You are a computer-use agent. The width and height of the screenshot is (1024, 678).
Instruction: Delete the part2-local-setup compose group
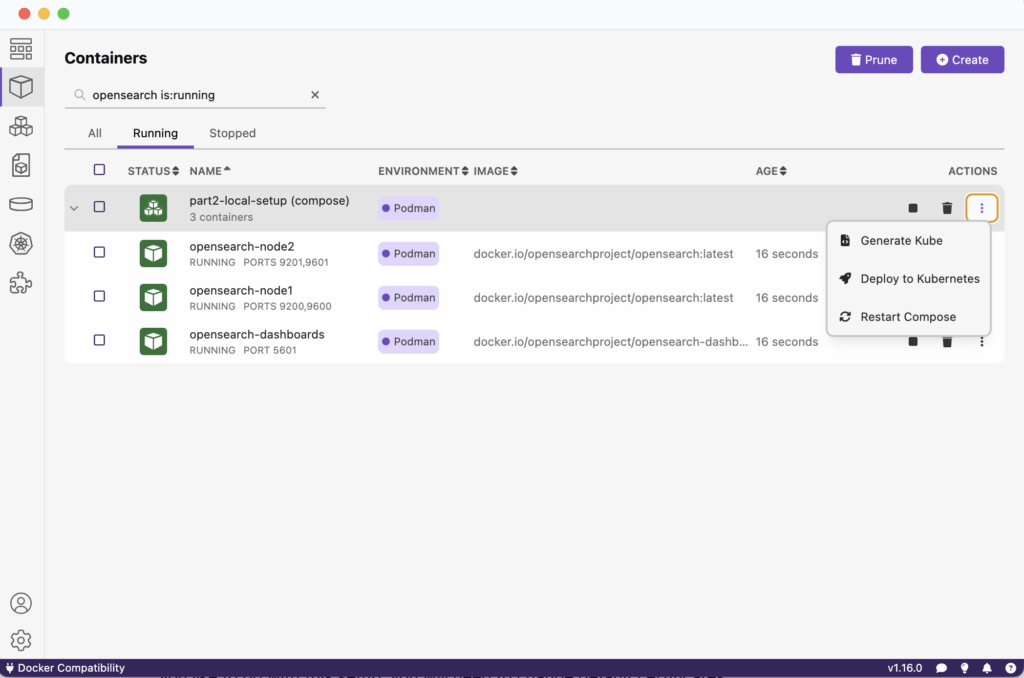click(947, 208)
